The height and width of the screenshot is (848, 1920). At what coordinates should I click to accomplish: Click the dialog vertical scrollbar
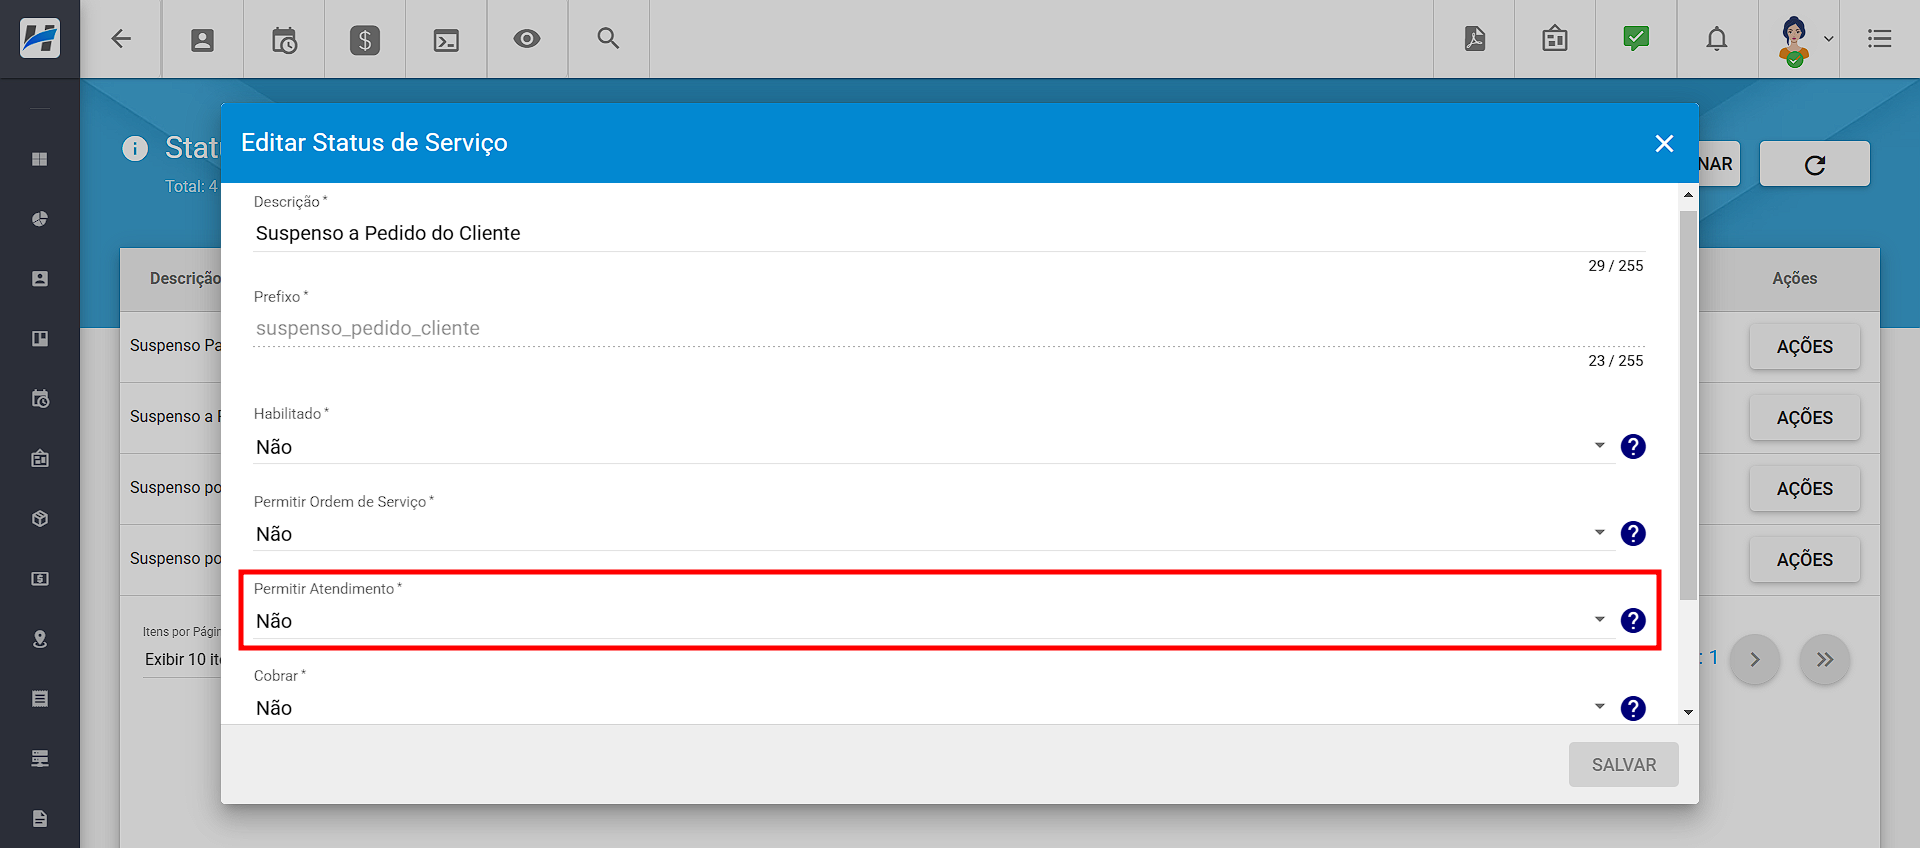[1688, 405]
